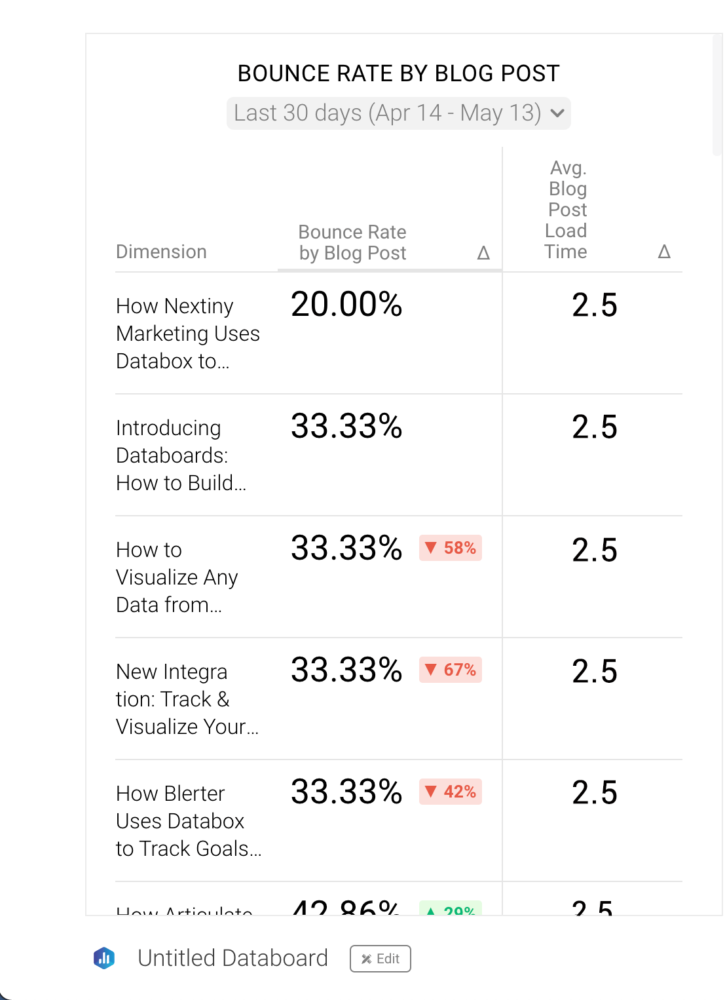Select the How Nextiny Marketing Uses Databox row
Viewport: 725px width, 1000px height.
click(x=188, y=334)
